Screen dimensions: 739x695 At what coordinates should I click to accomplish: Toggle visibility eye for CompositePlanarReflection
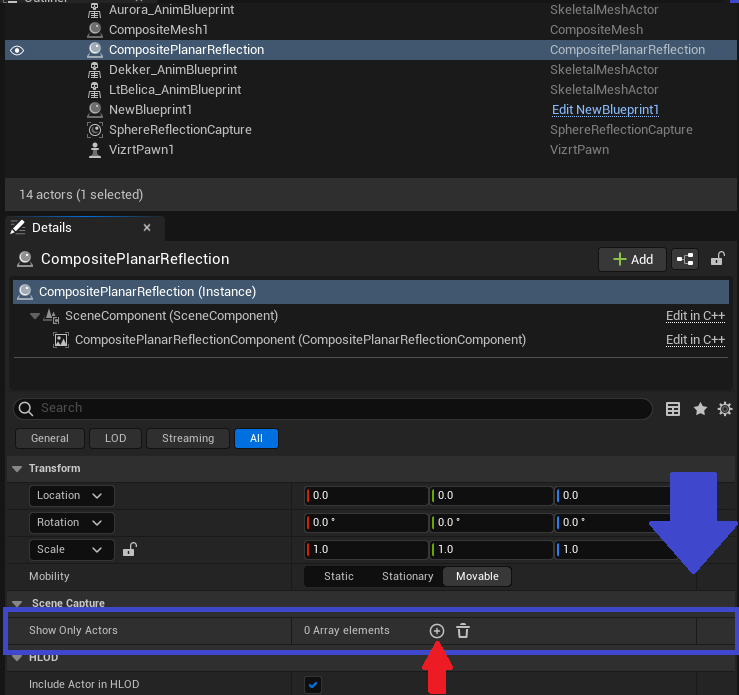(x=17, y=50)
